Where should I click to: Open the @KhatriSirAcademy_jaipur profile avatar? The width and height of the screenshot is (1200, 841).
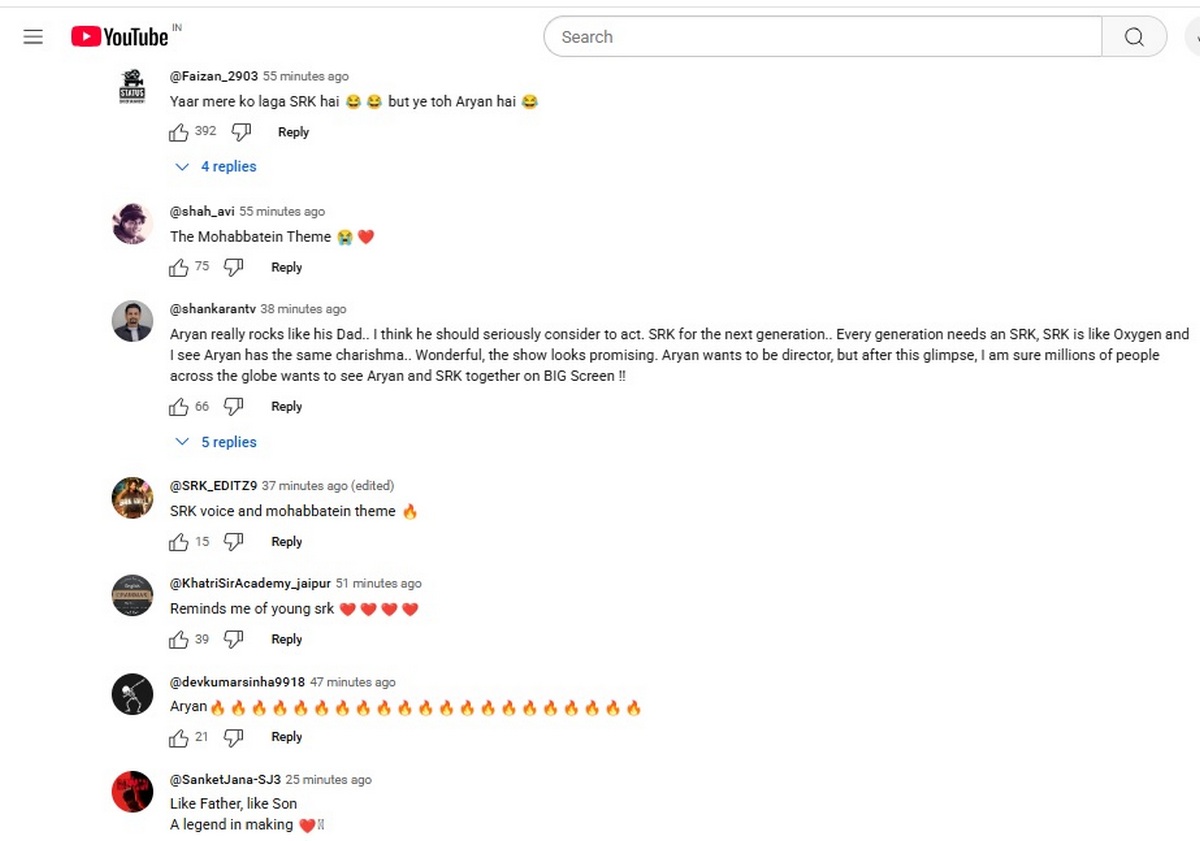132,595
